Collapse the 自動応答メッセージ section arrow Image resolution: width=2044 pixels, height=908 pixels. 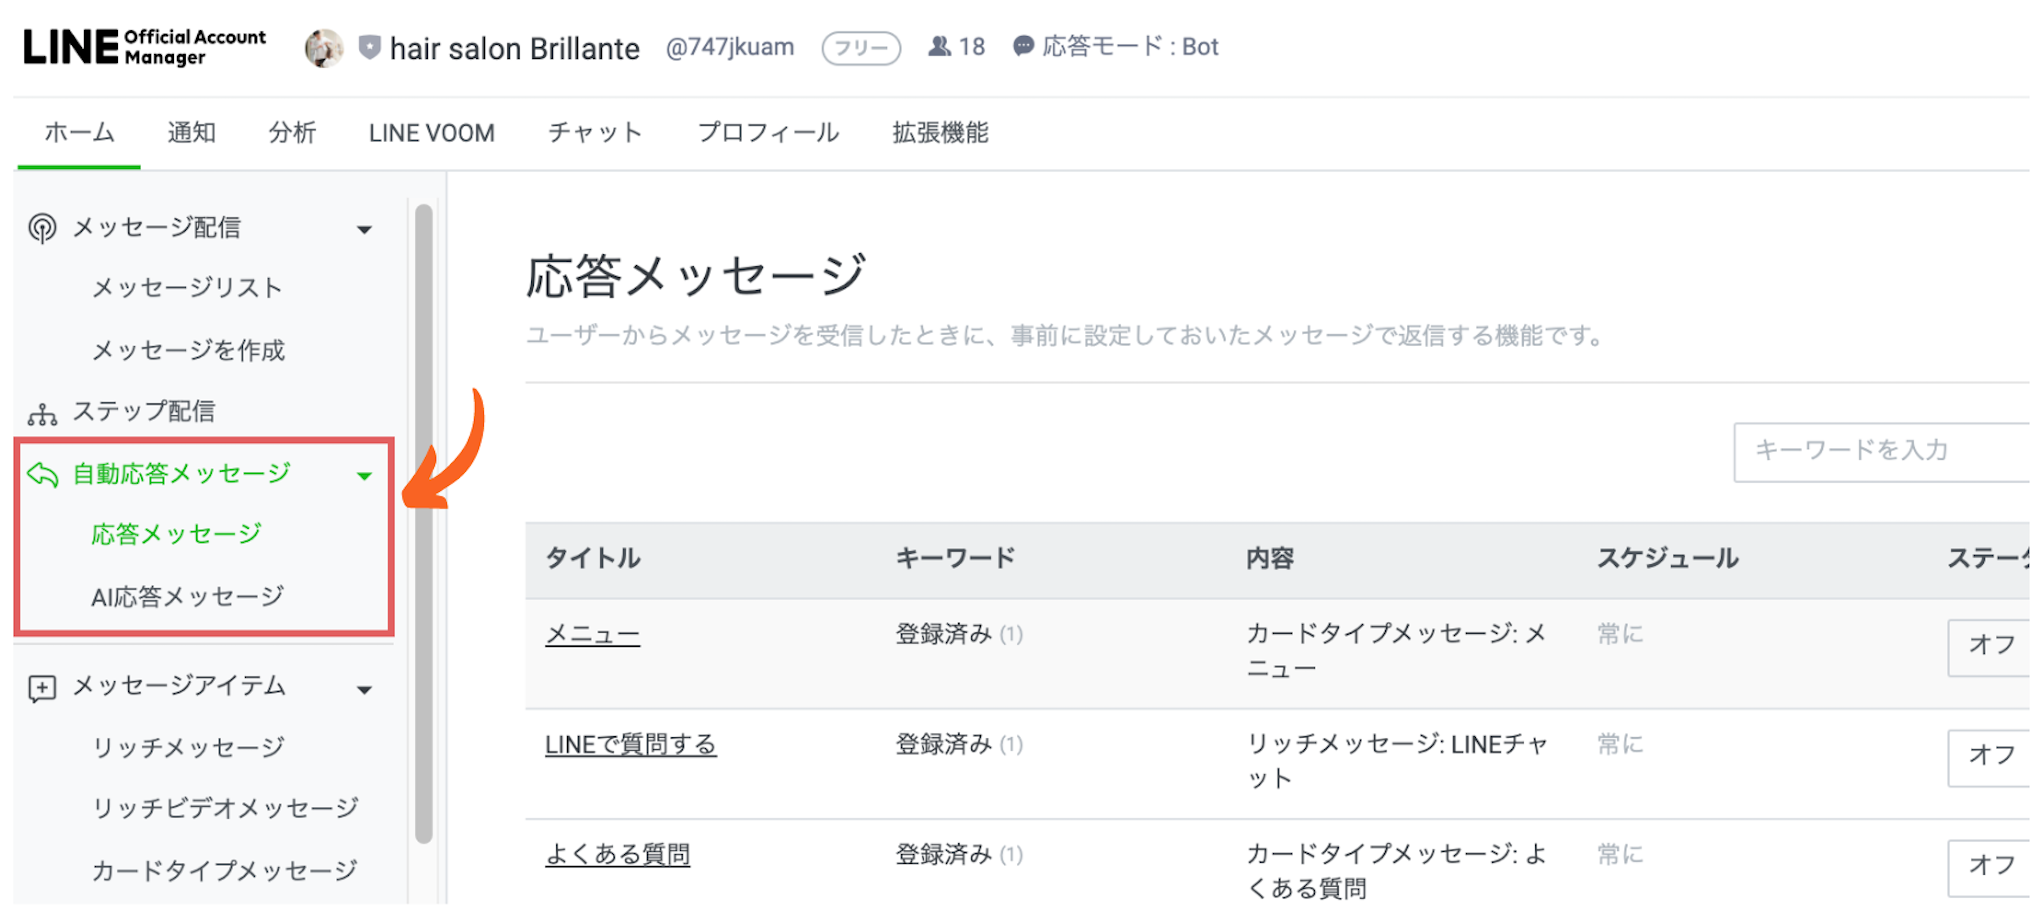pos(365,476)
